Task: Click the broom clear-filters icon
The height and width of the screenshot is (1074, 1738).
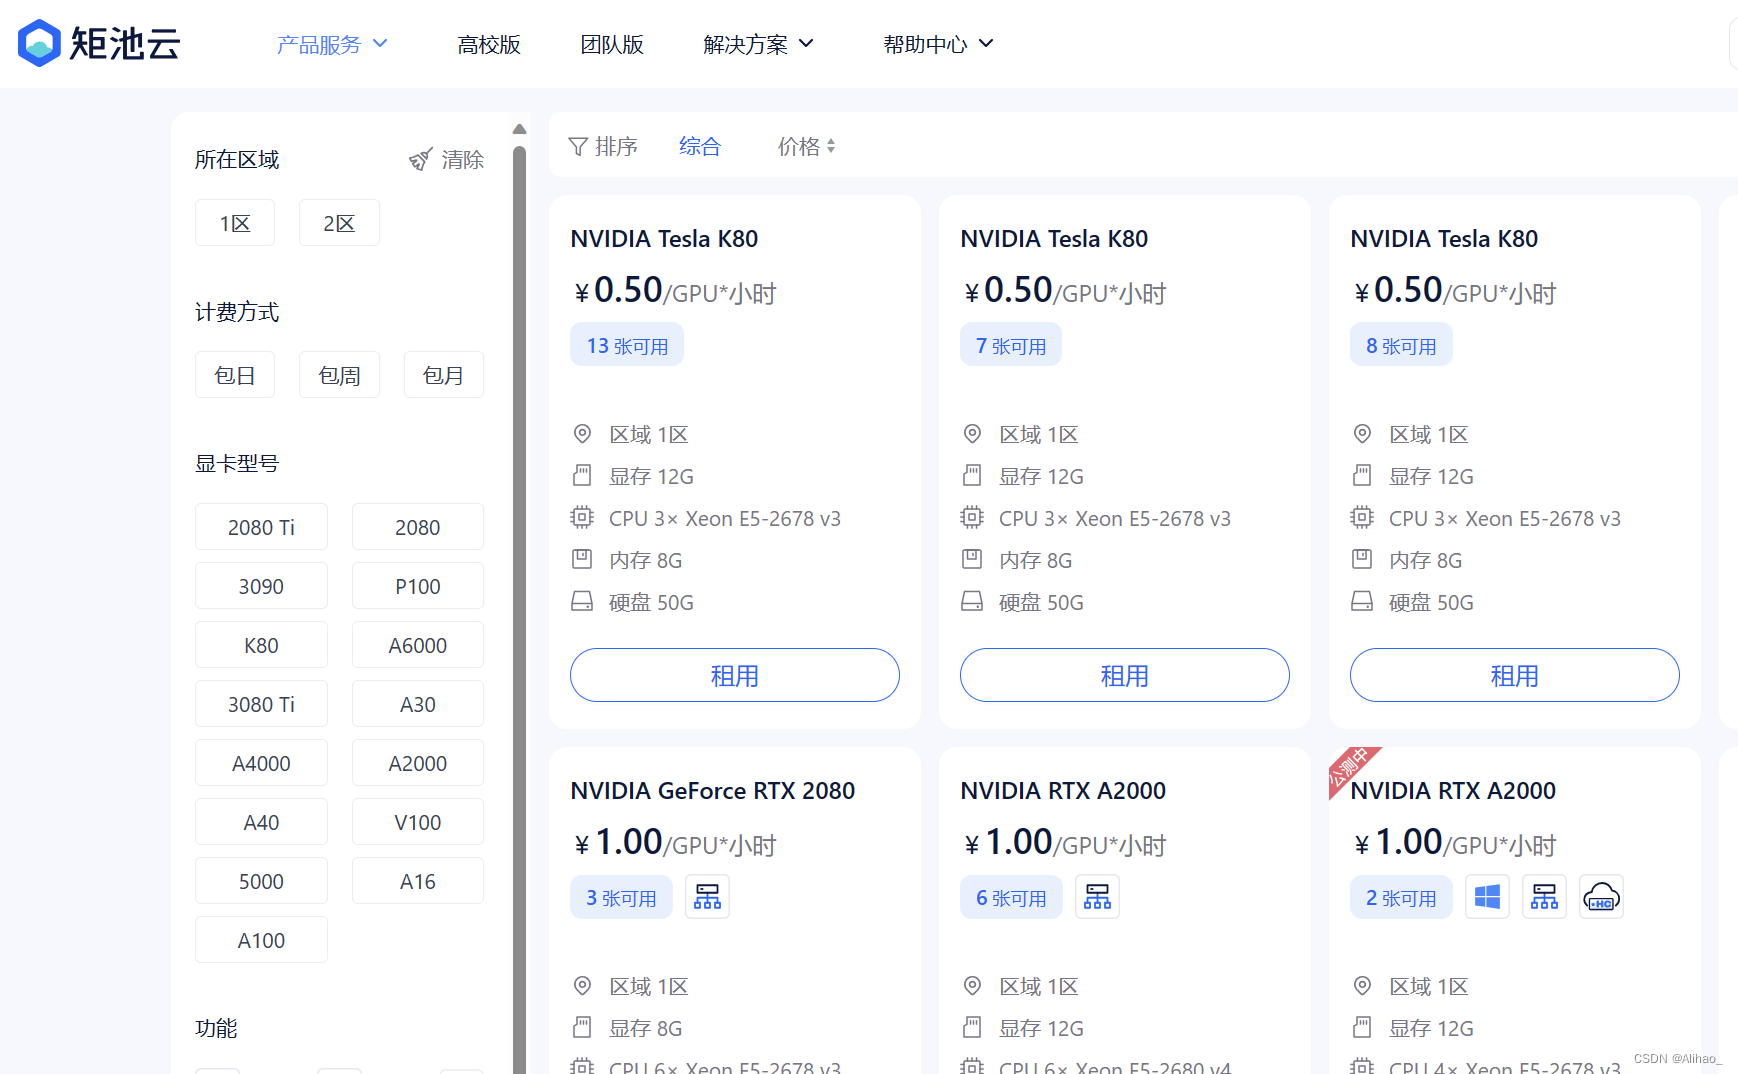Action: tap(421, 160)
